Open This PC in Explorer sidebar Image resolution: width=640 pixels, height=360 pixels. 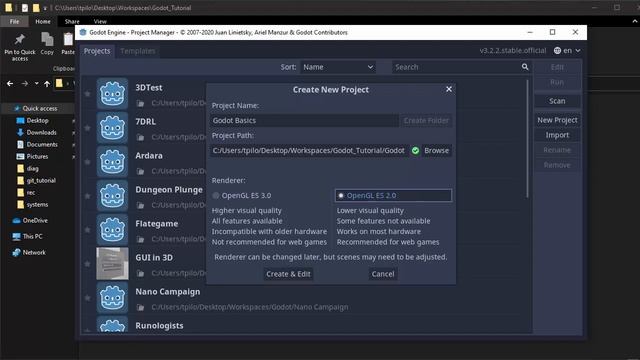tap(33, 236)
